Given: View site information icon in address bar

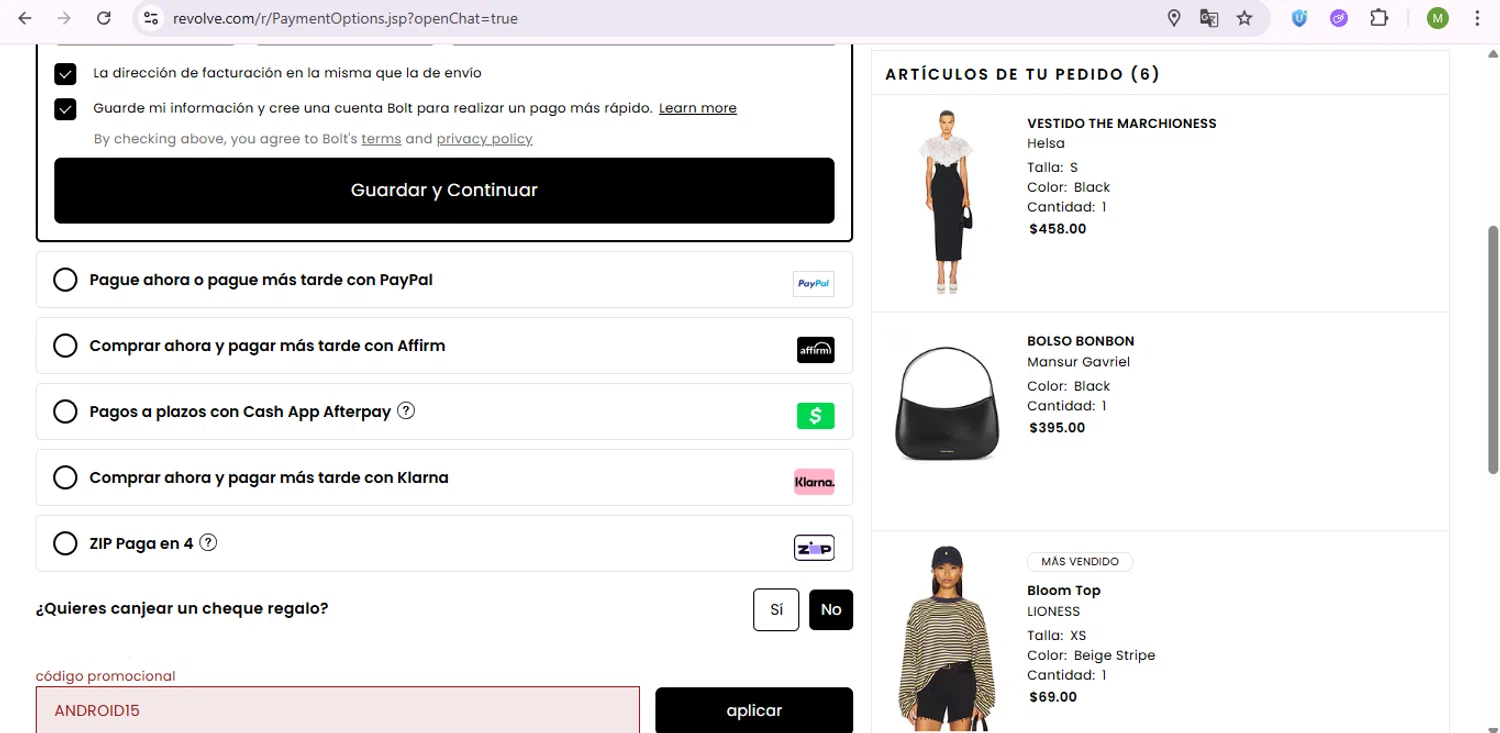Looking at the screenshot, I should [151, 18].
